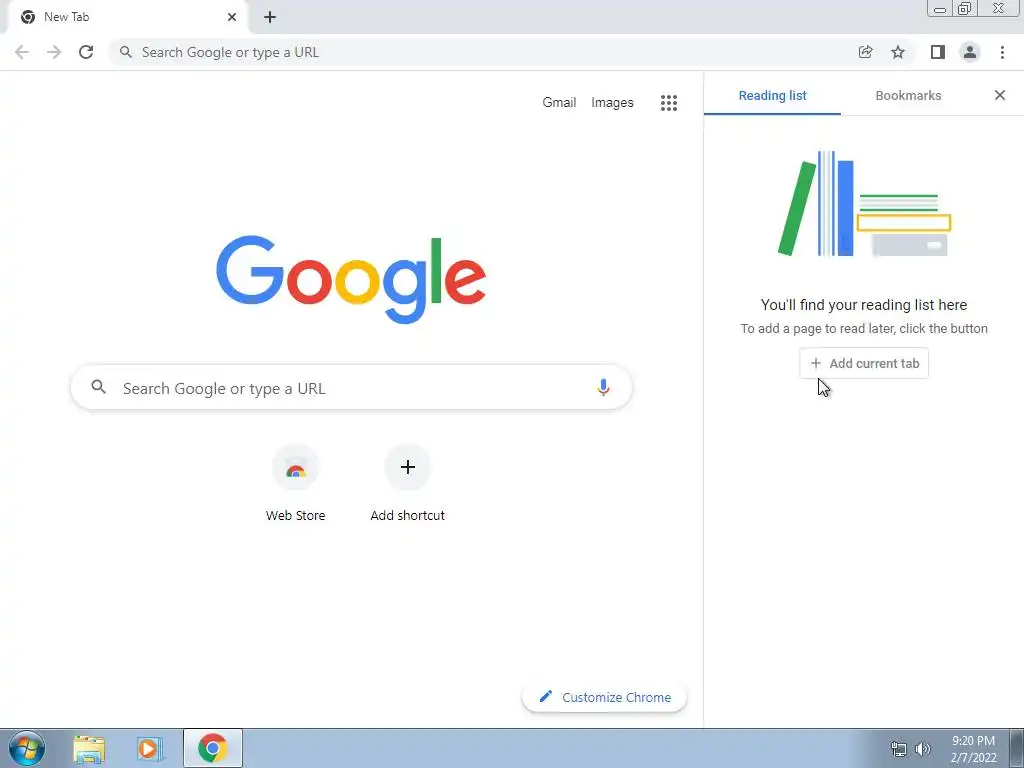Open the user profile avatar
Image resolution: width=1024 pixels, height=768 pixels.
[x=970, y=52]
